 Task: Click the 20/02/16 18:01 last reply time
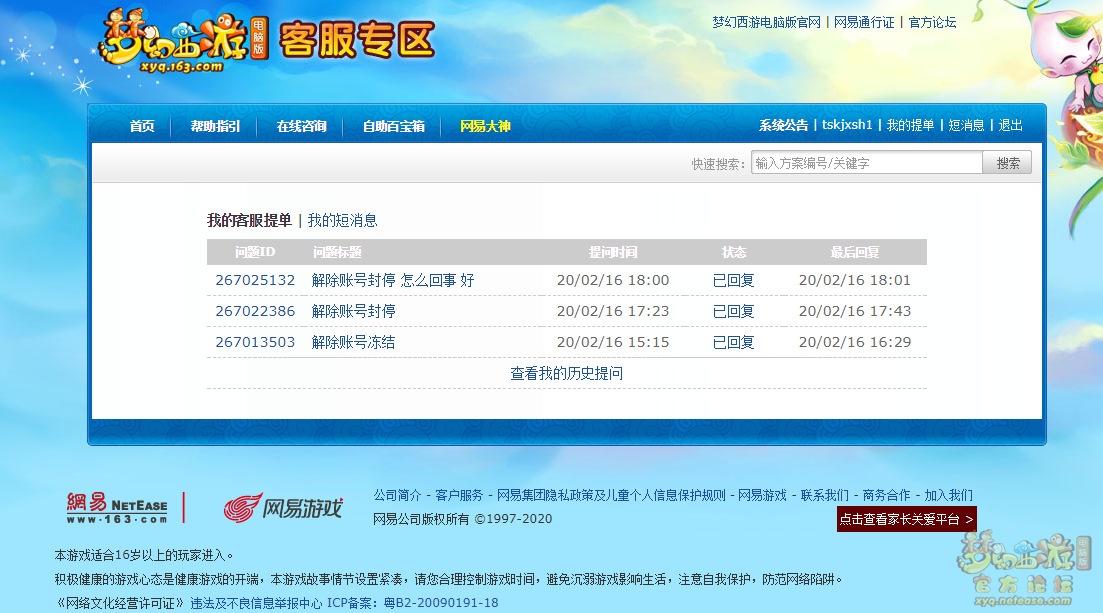[x=855, y=280]
